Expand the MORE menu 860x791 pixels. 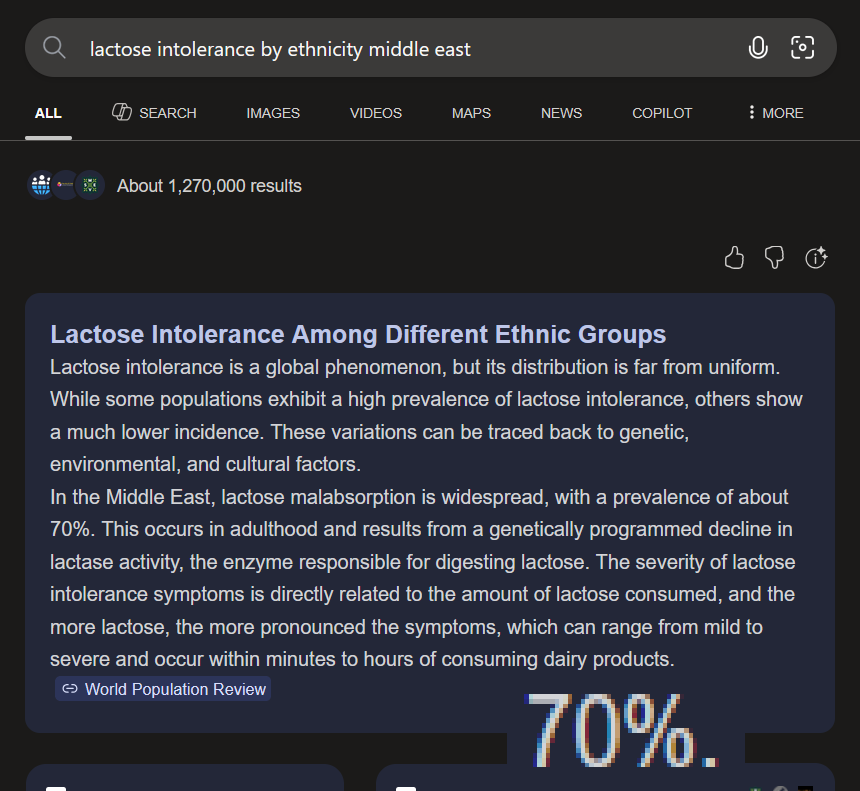[776, 113]
